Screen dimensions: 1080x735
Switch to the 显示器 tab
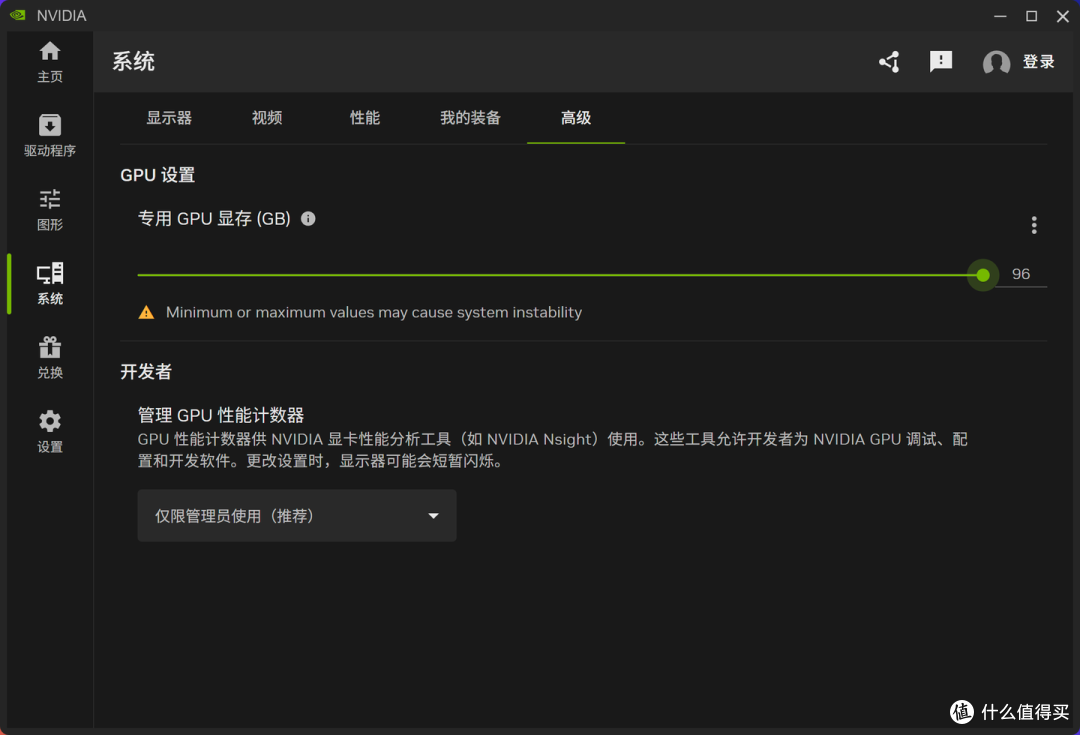click(169, 118)
